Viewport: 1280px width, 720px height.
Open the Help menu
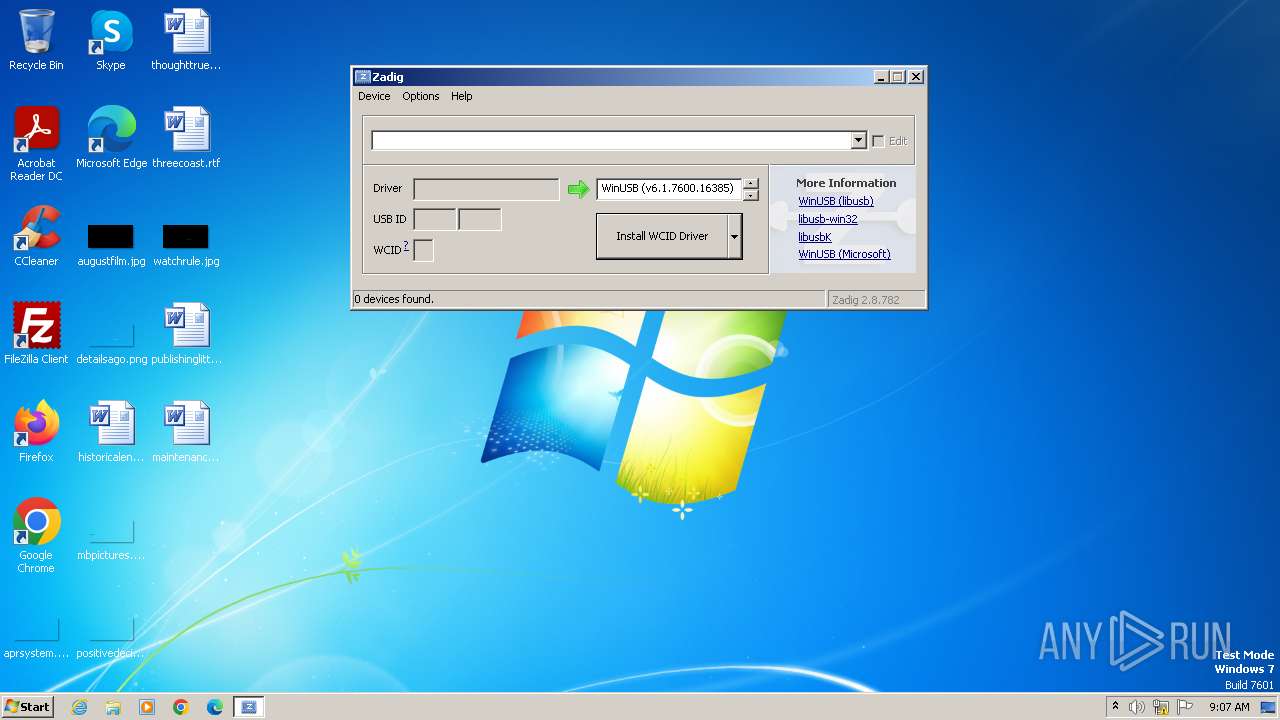461,96
